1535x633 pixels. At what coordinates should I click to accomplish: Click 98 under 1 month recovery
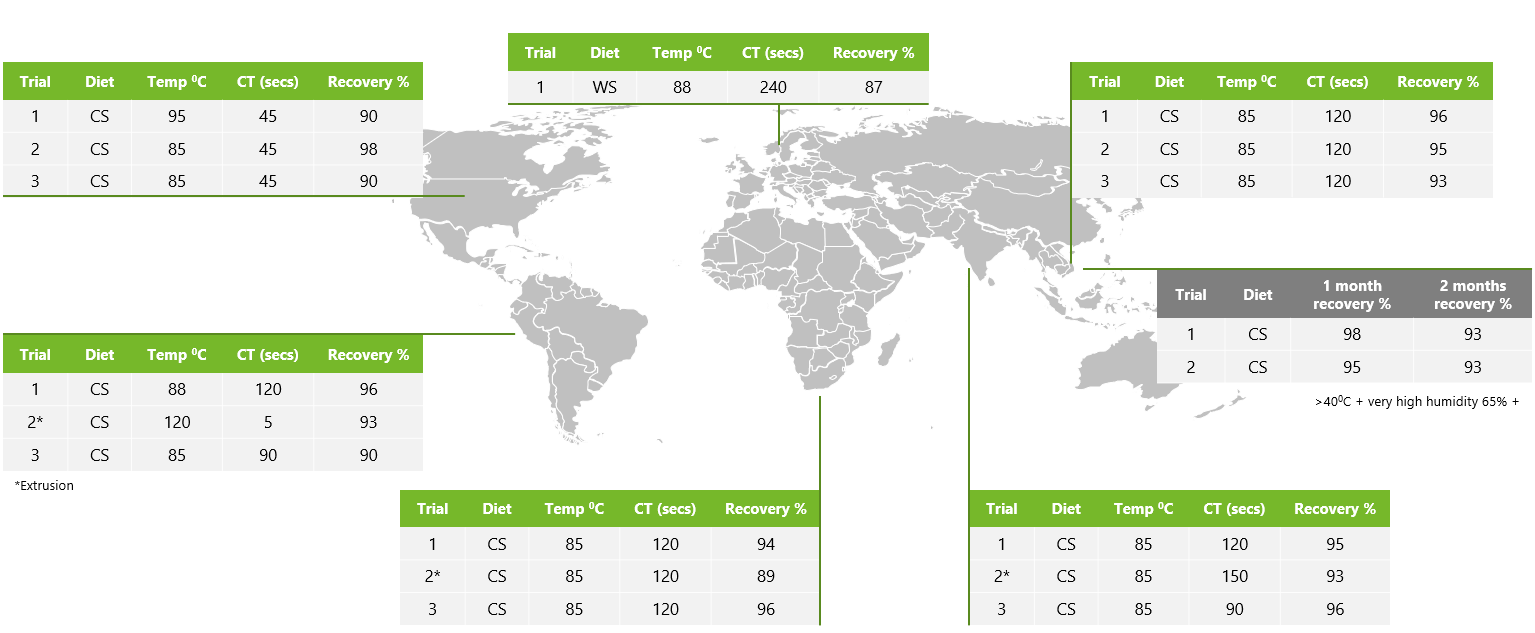click(1351, 334)
